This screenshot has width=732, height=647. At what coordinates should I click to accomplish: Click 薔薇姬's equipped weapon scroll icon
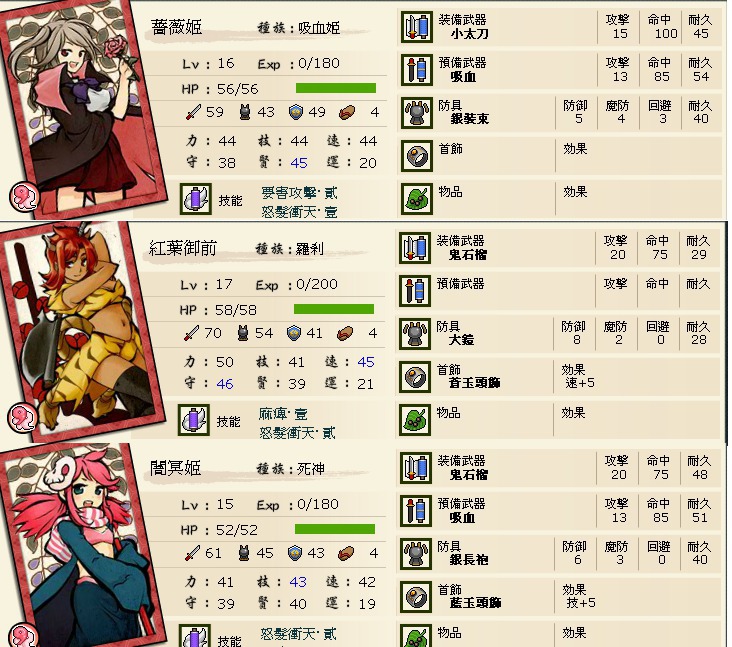pyautogui.click(x=416, y=27)
